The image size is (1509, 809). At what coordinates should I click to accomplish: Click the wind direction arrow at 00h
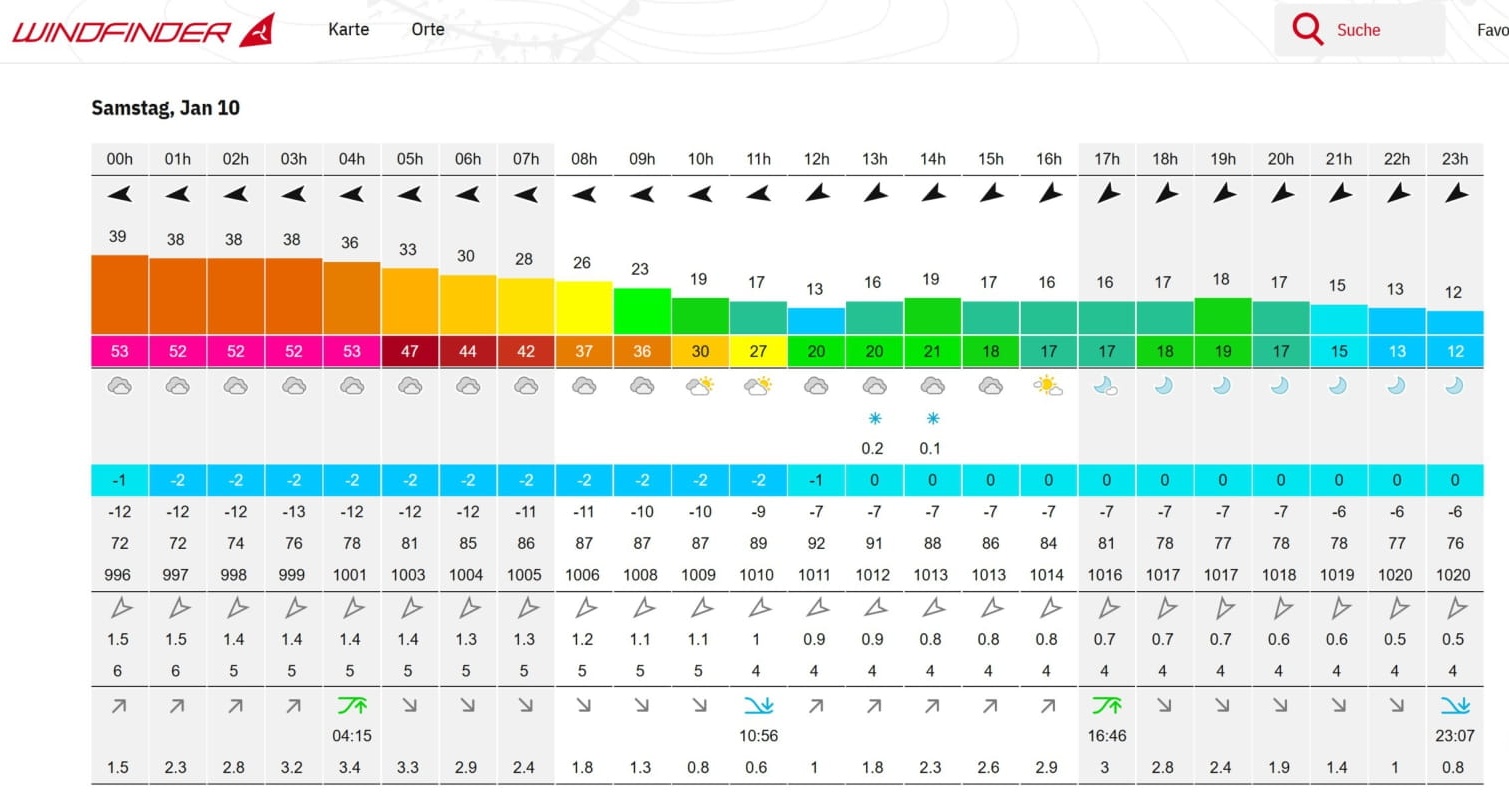[x=119, y=194]
